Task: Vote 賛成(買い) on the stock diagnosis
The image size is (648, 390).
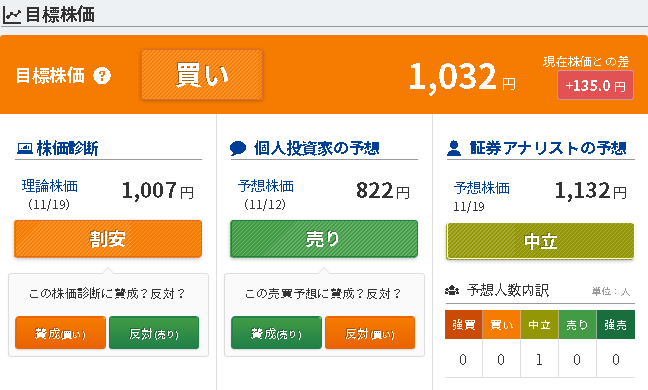Action: [60, 333]
